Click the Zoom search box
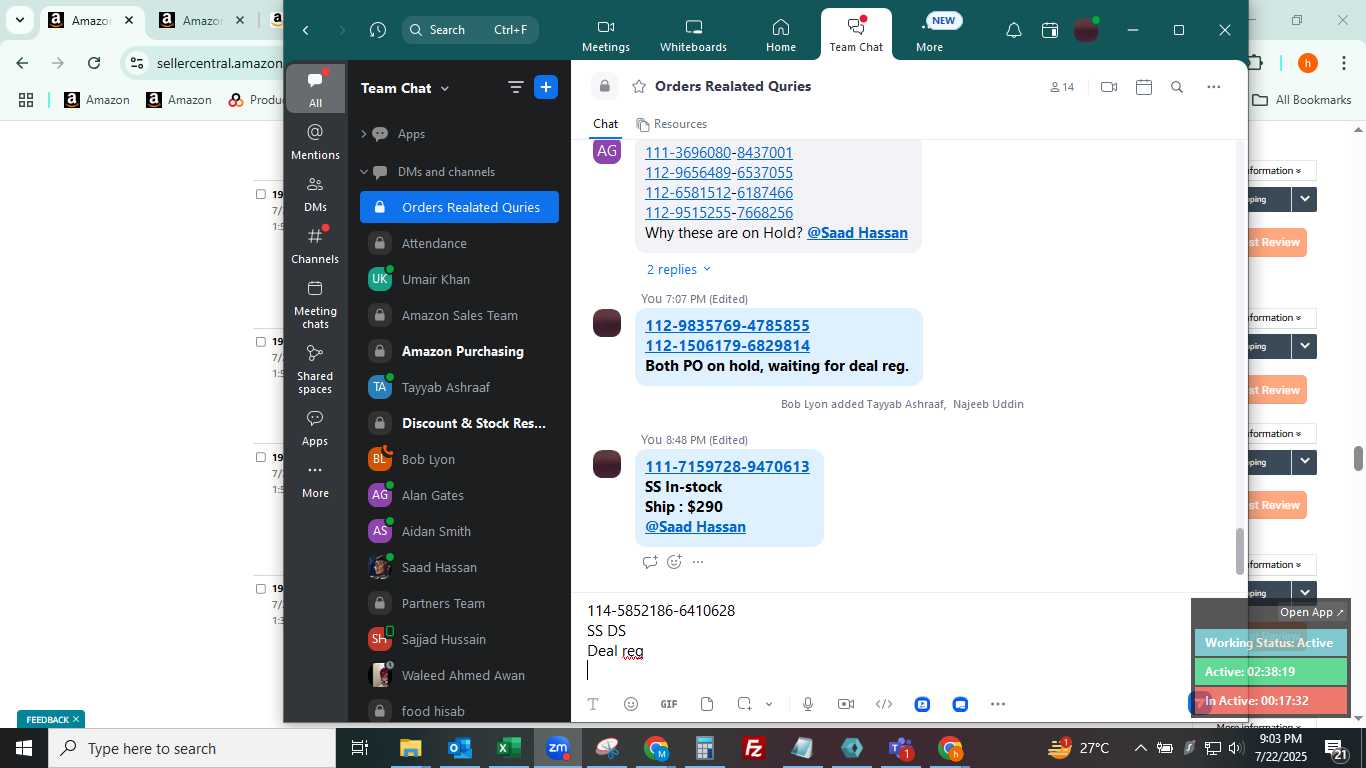Screen dimensions: 1366x768 tap(470, 30)
